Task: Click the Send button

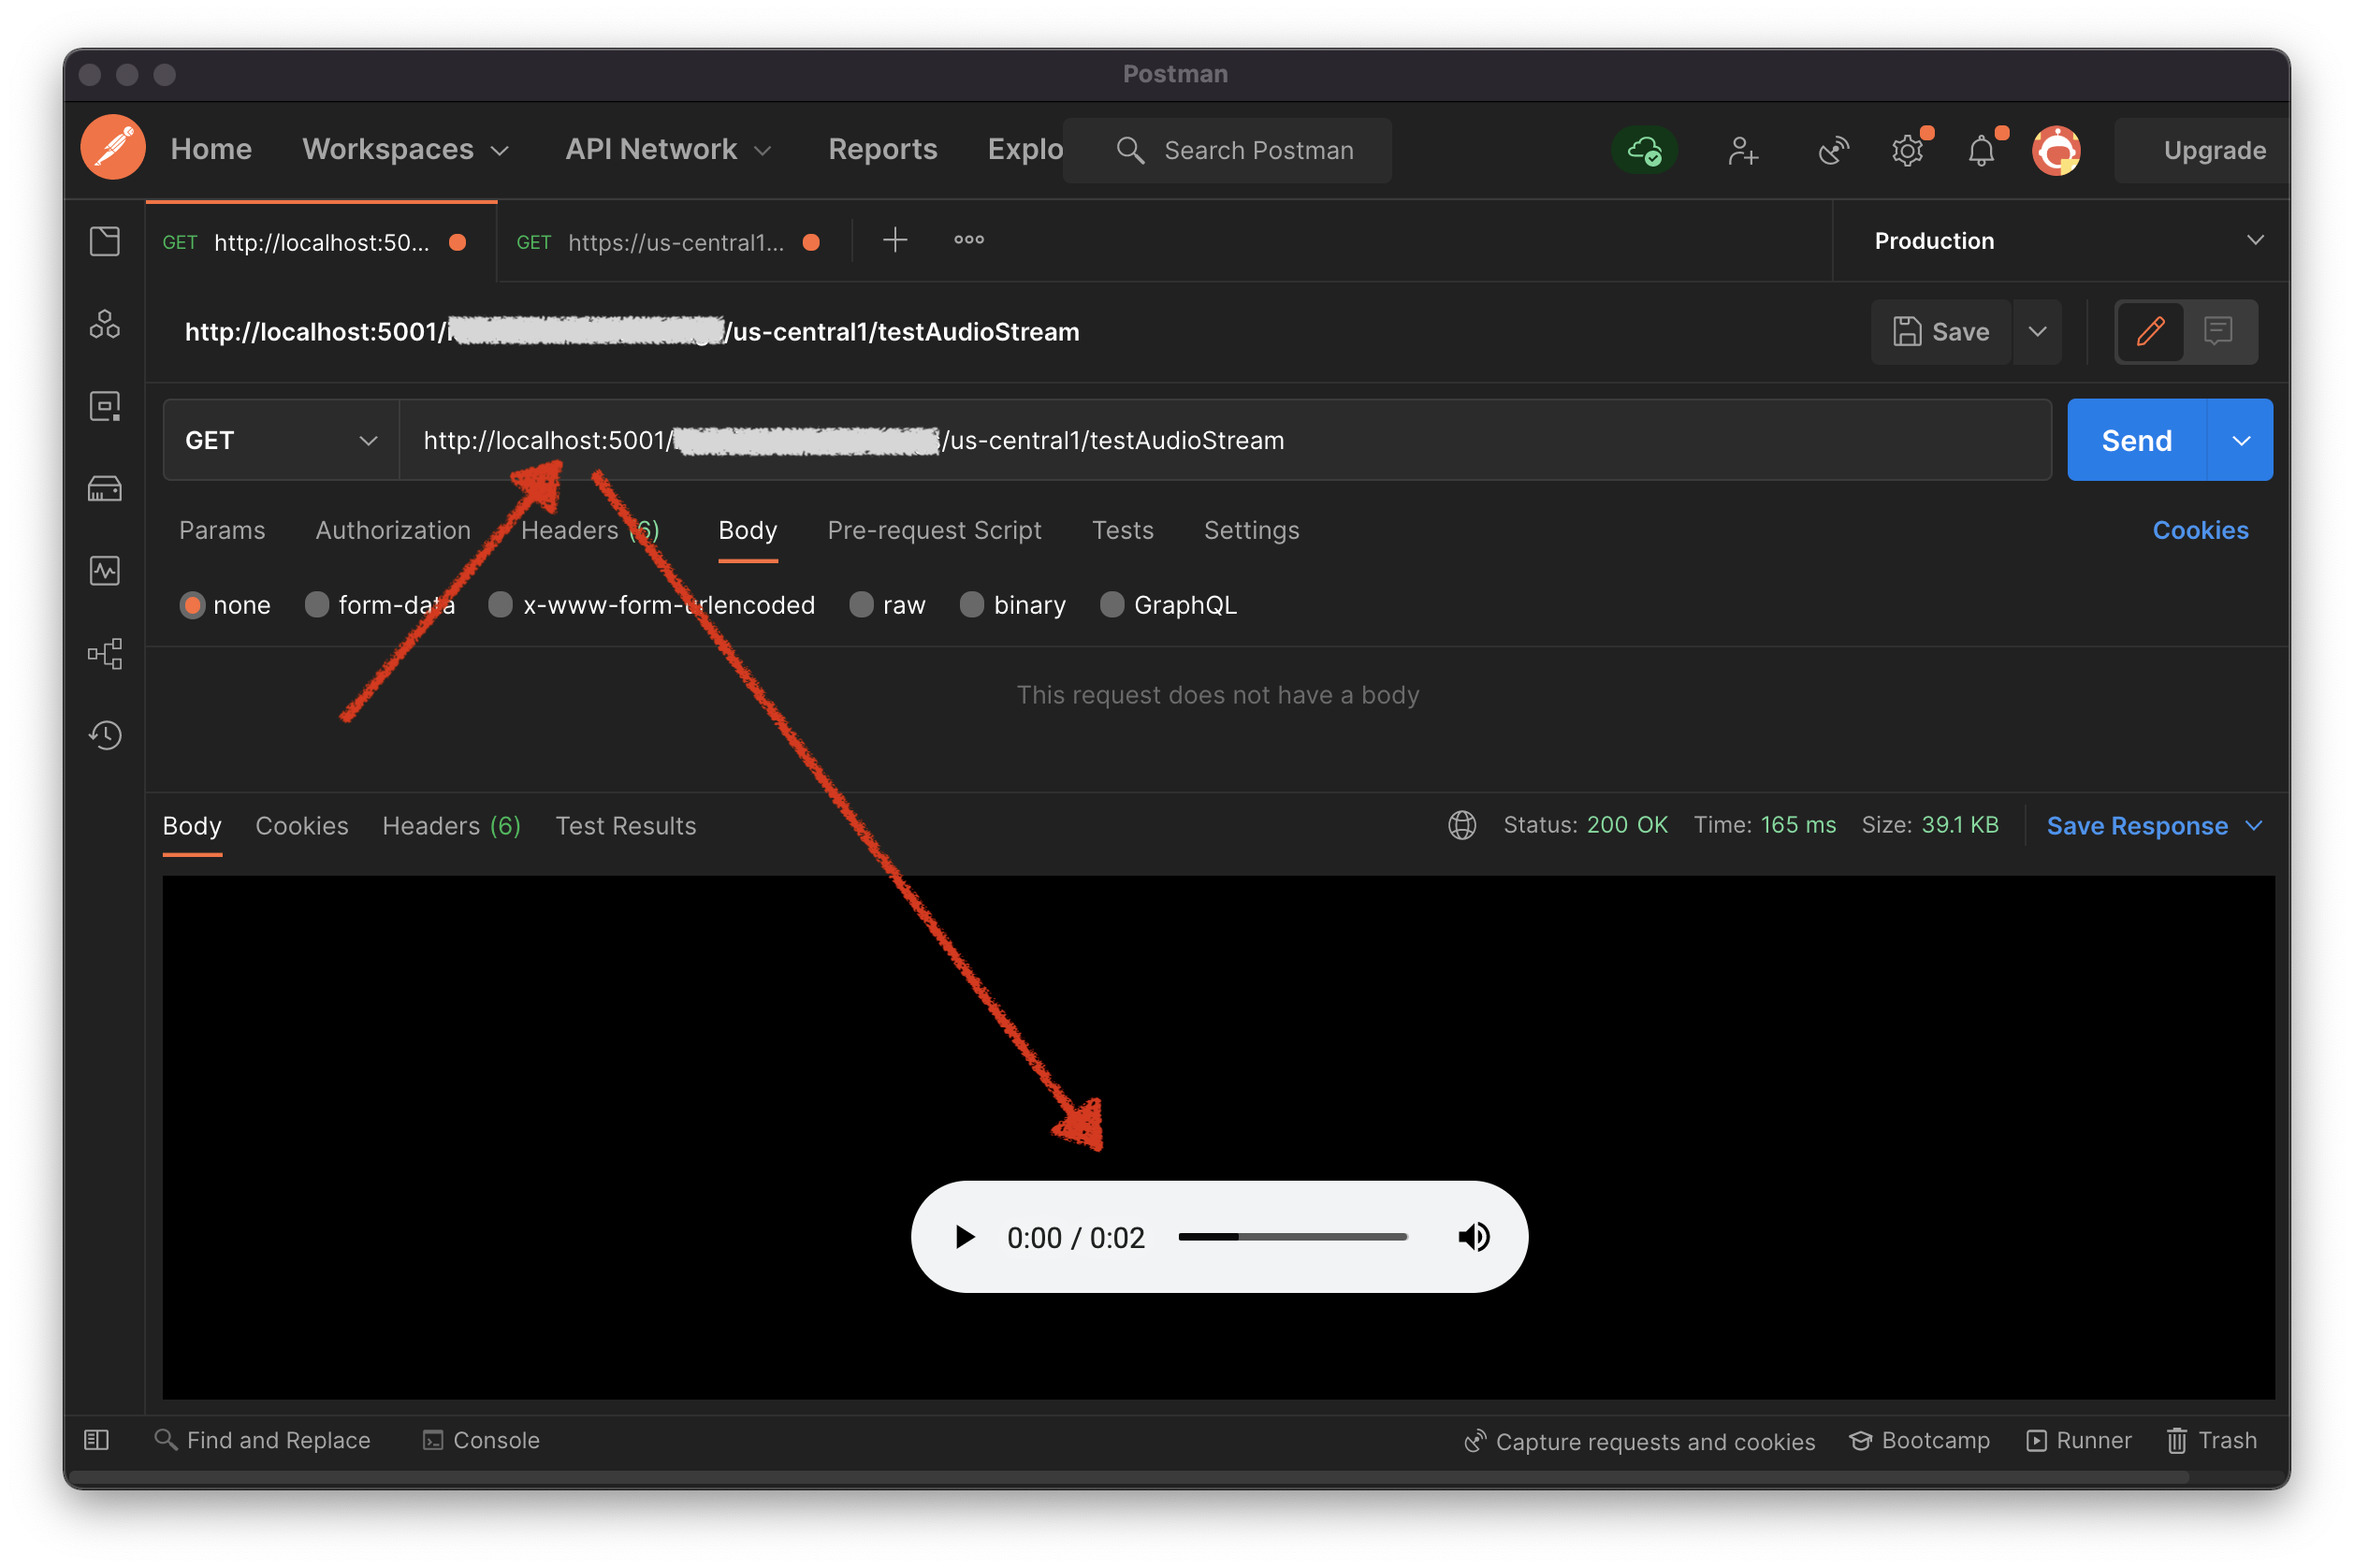Action: pos(2136,440)
